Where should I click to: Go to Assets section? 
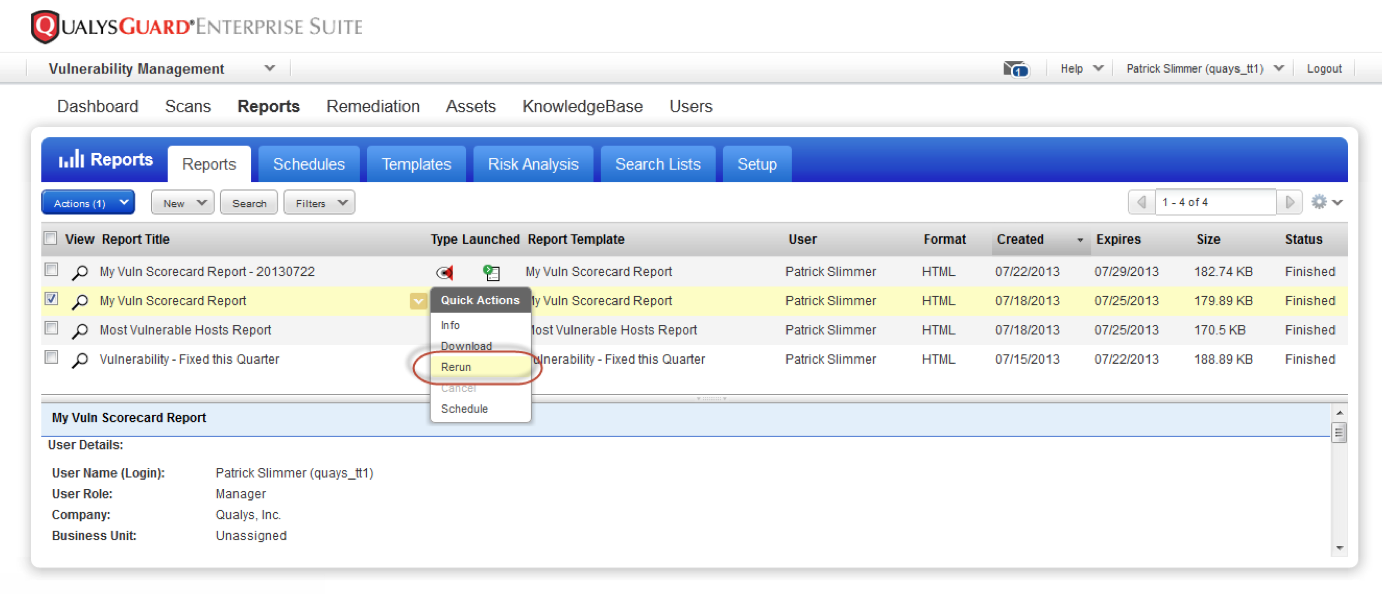pyautogui.click(x=471, y=106)
